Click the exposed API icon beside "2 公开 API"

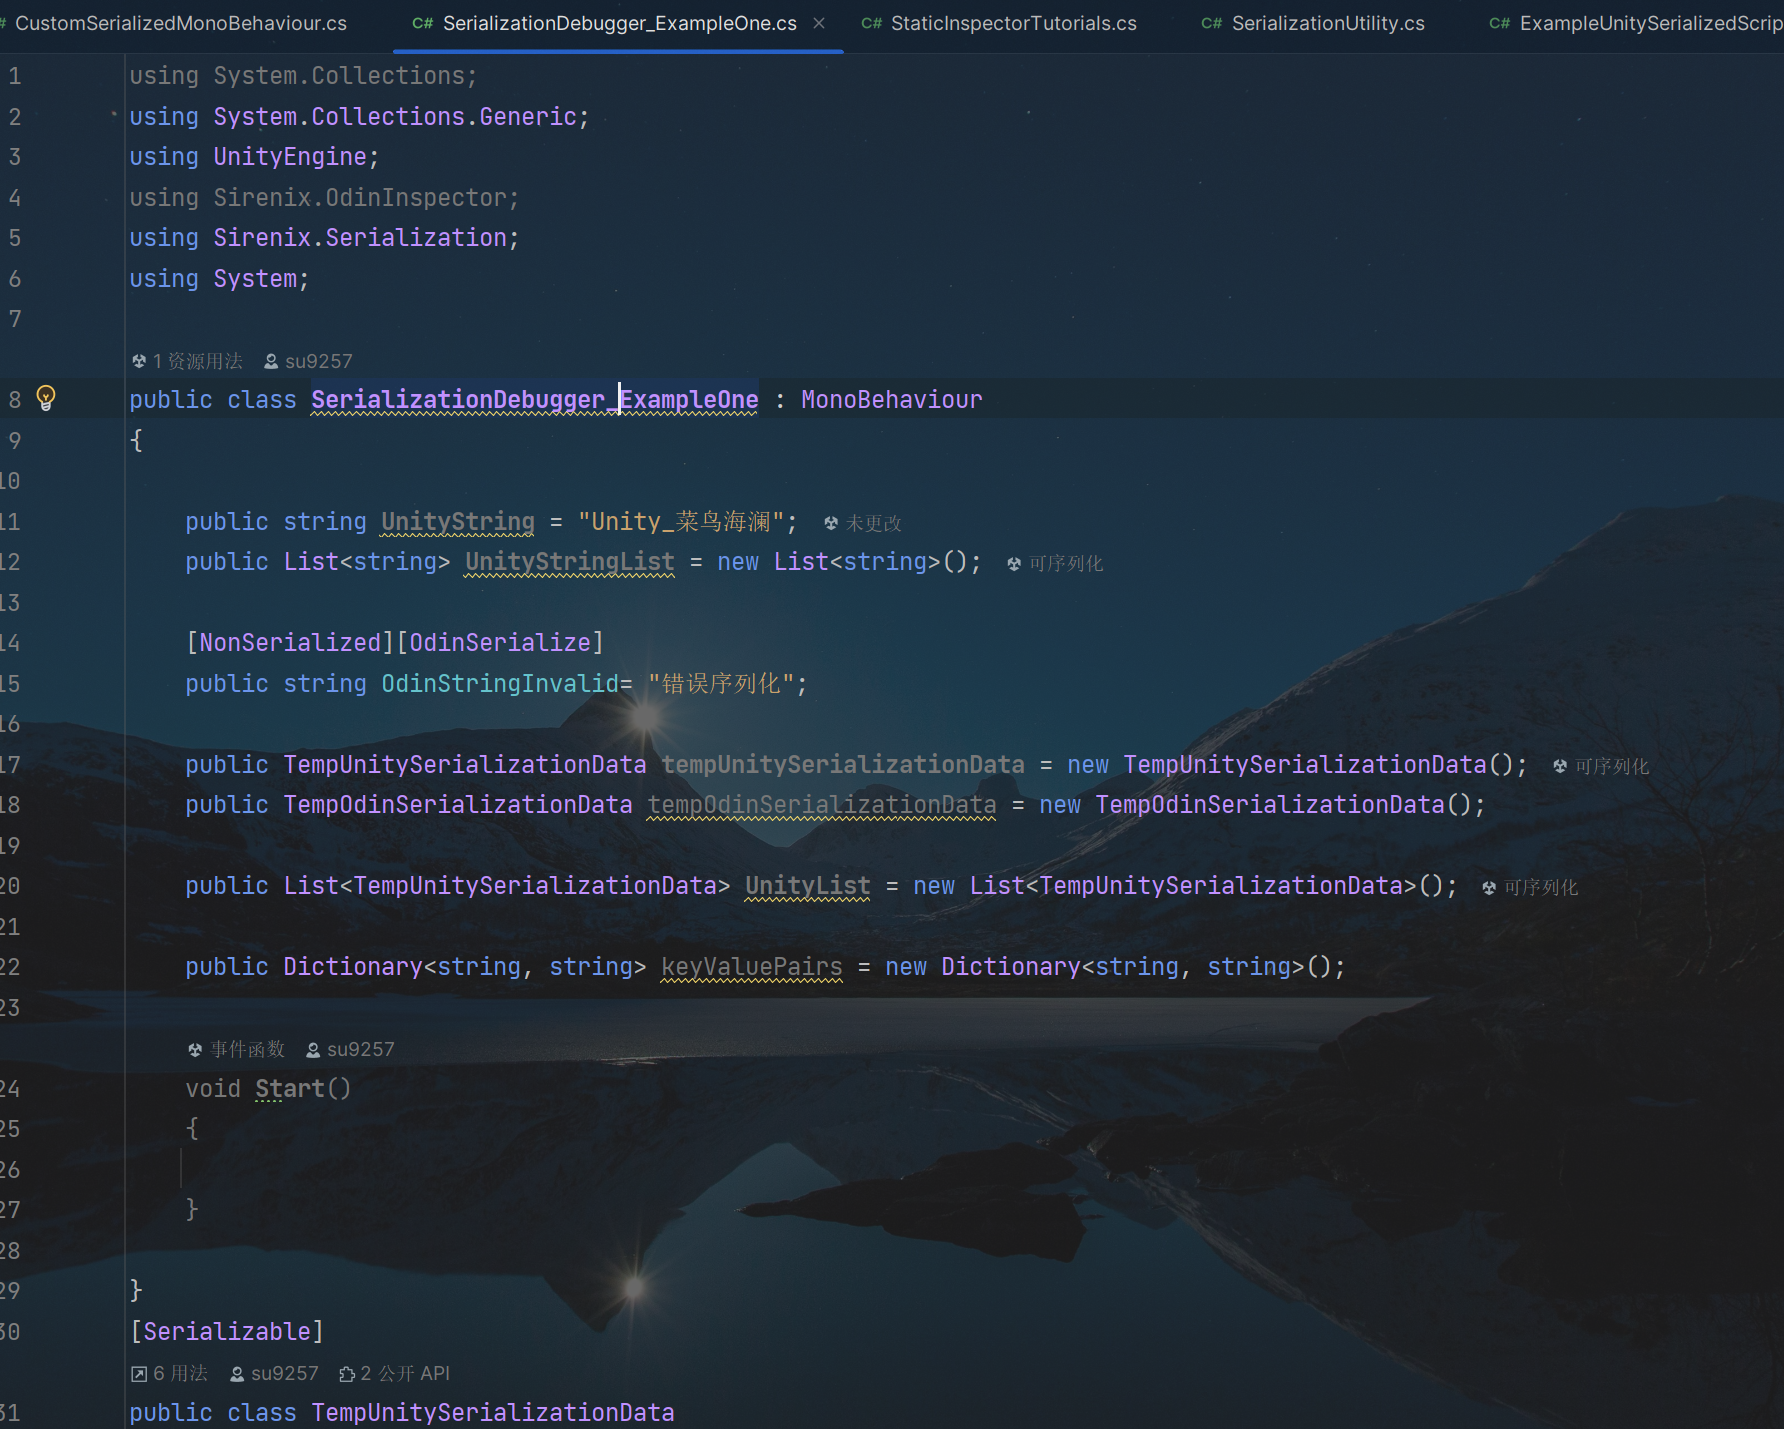point(347,1374)
